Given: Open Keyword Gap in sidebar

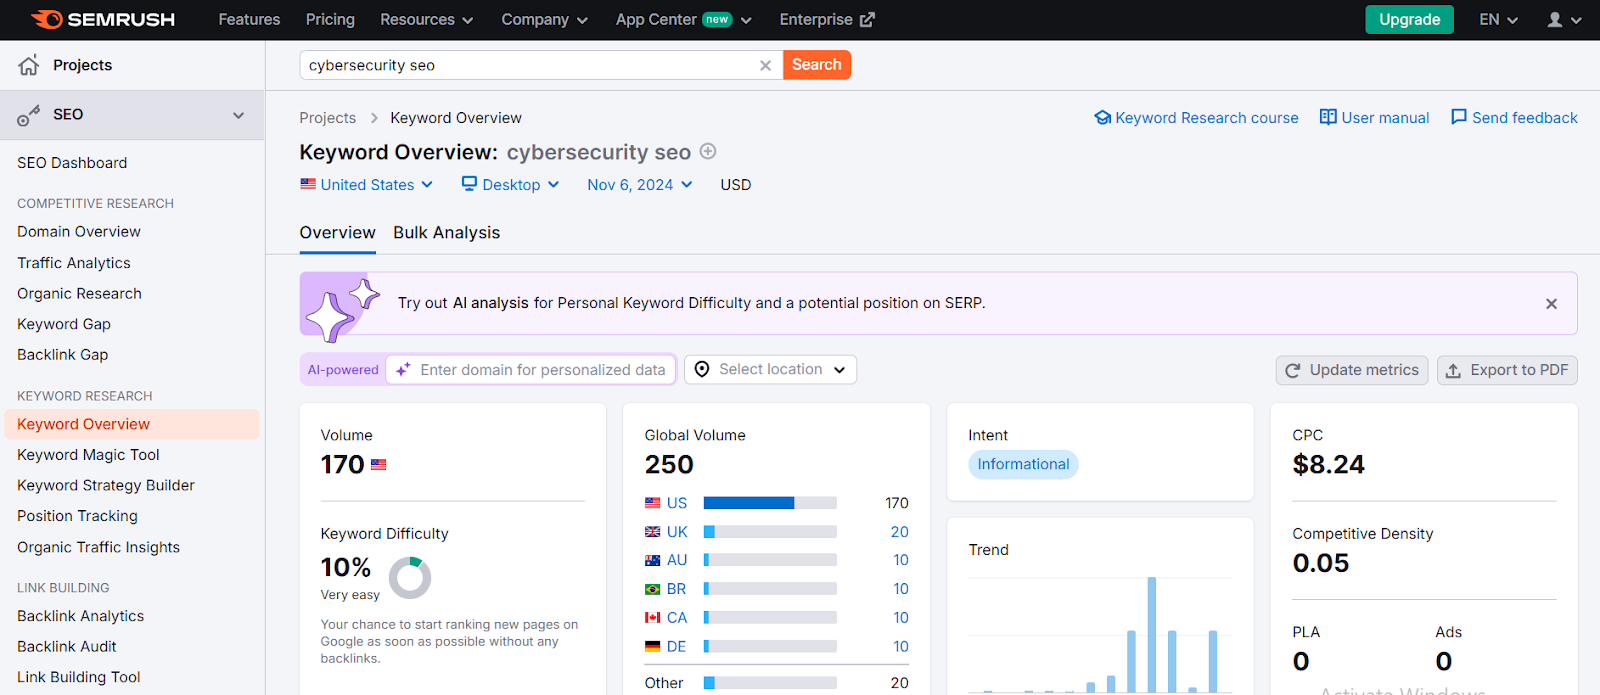Looking at the screenshot, I should pos(64,324).
